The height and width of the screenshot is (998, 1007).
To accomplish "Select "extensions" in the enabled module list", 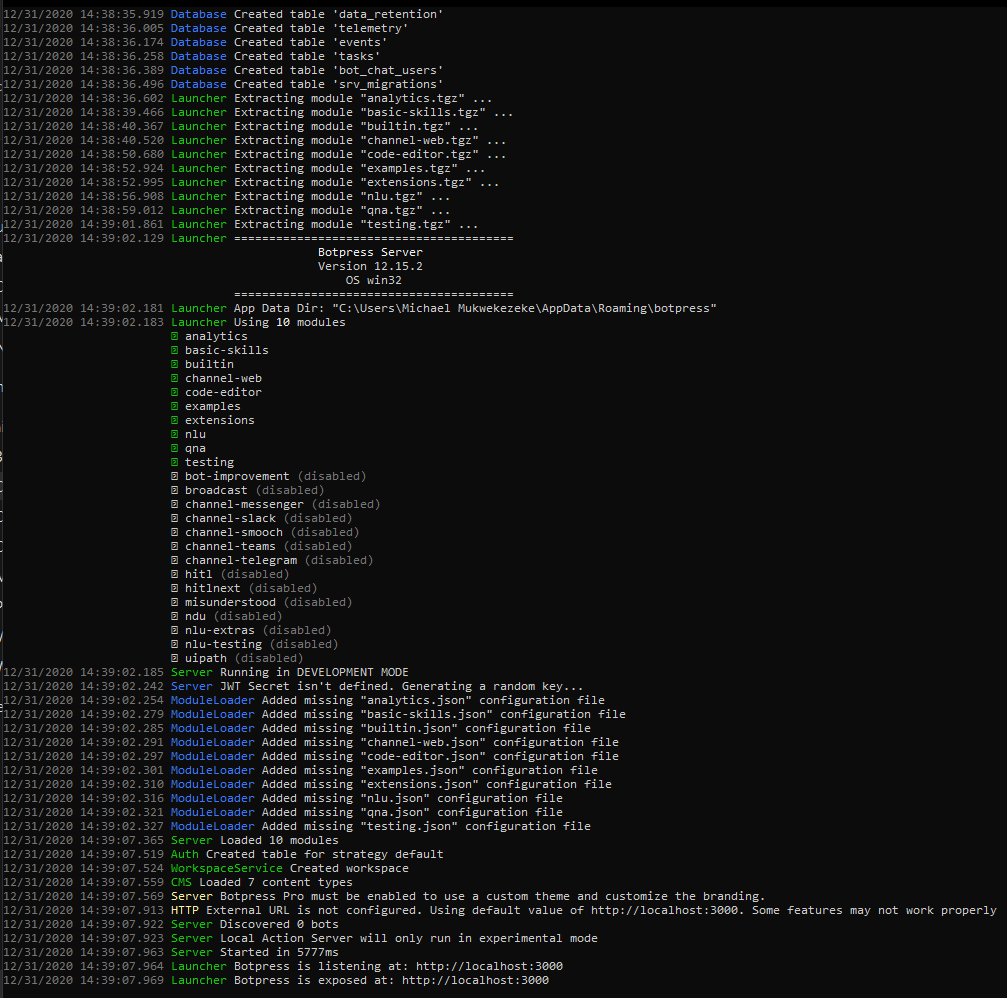I will click(x=220, y=420).
